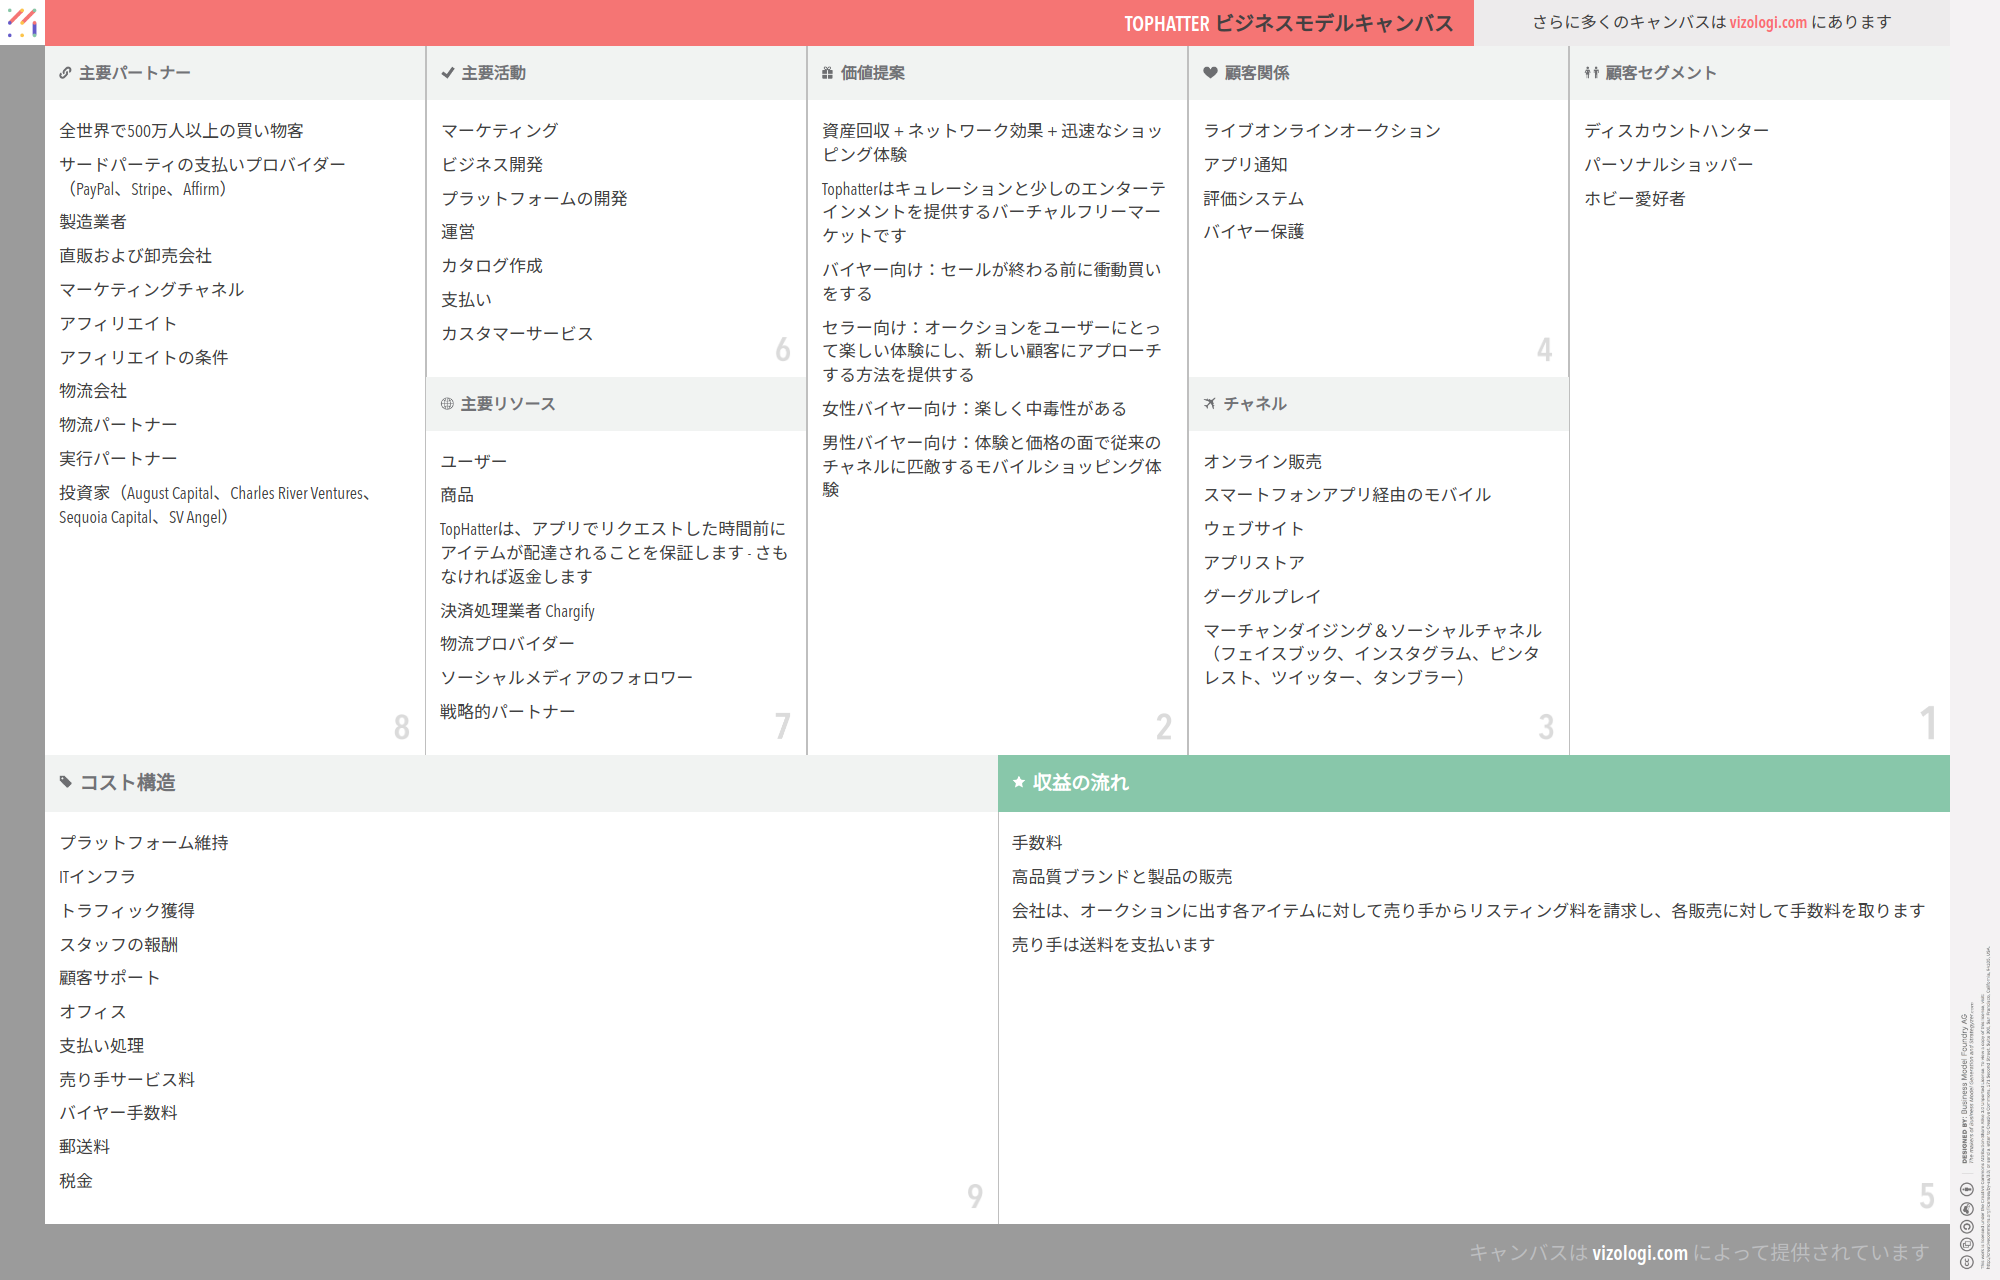
Task: Click the Vizologi logo icon
Action: (22, 22)
